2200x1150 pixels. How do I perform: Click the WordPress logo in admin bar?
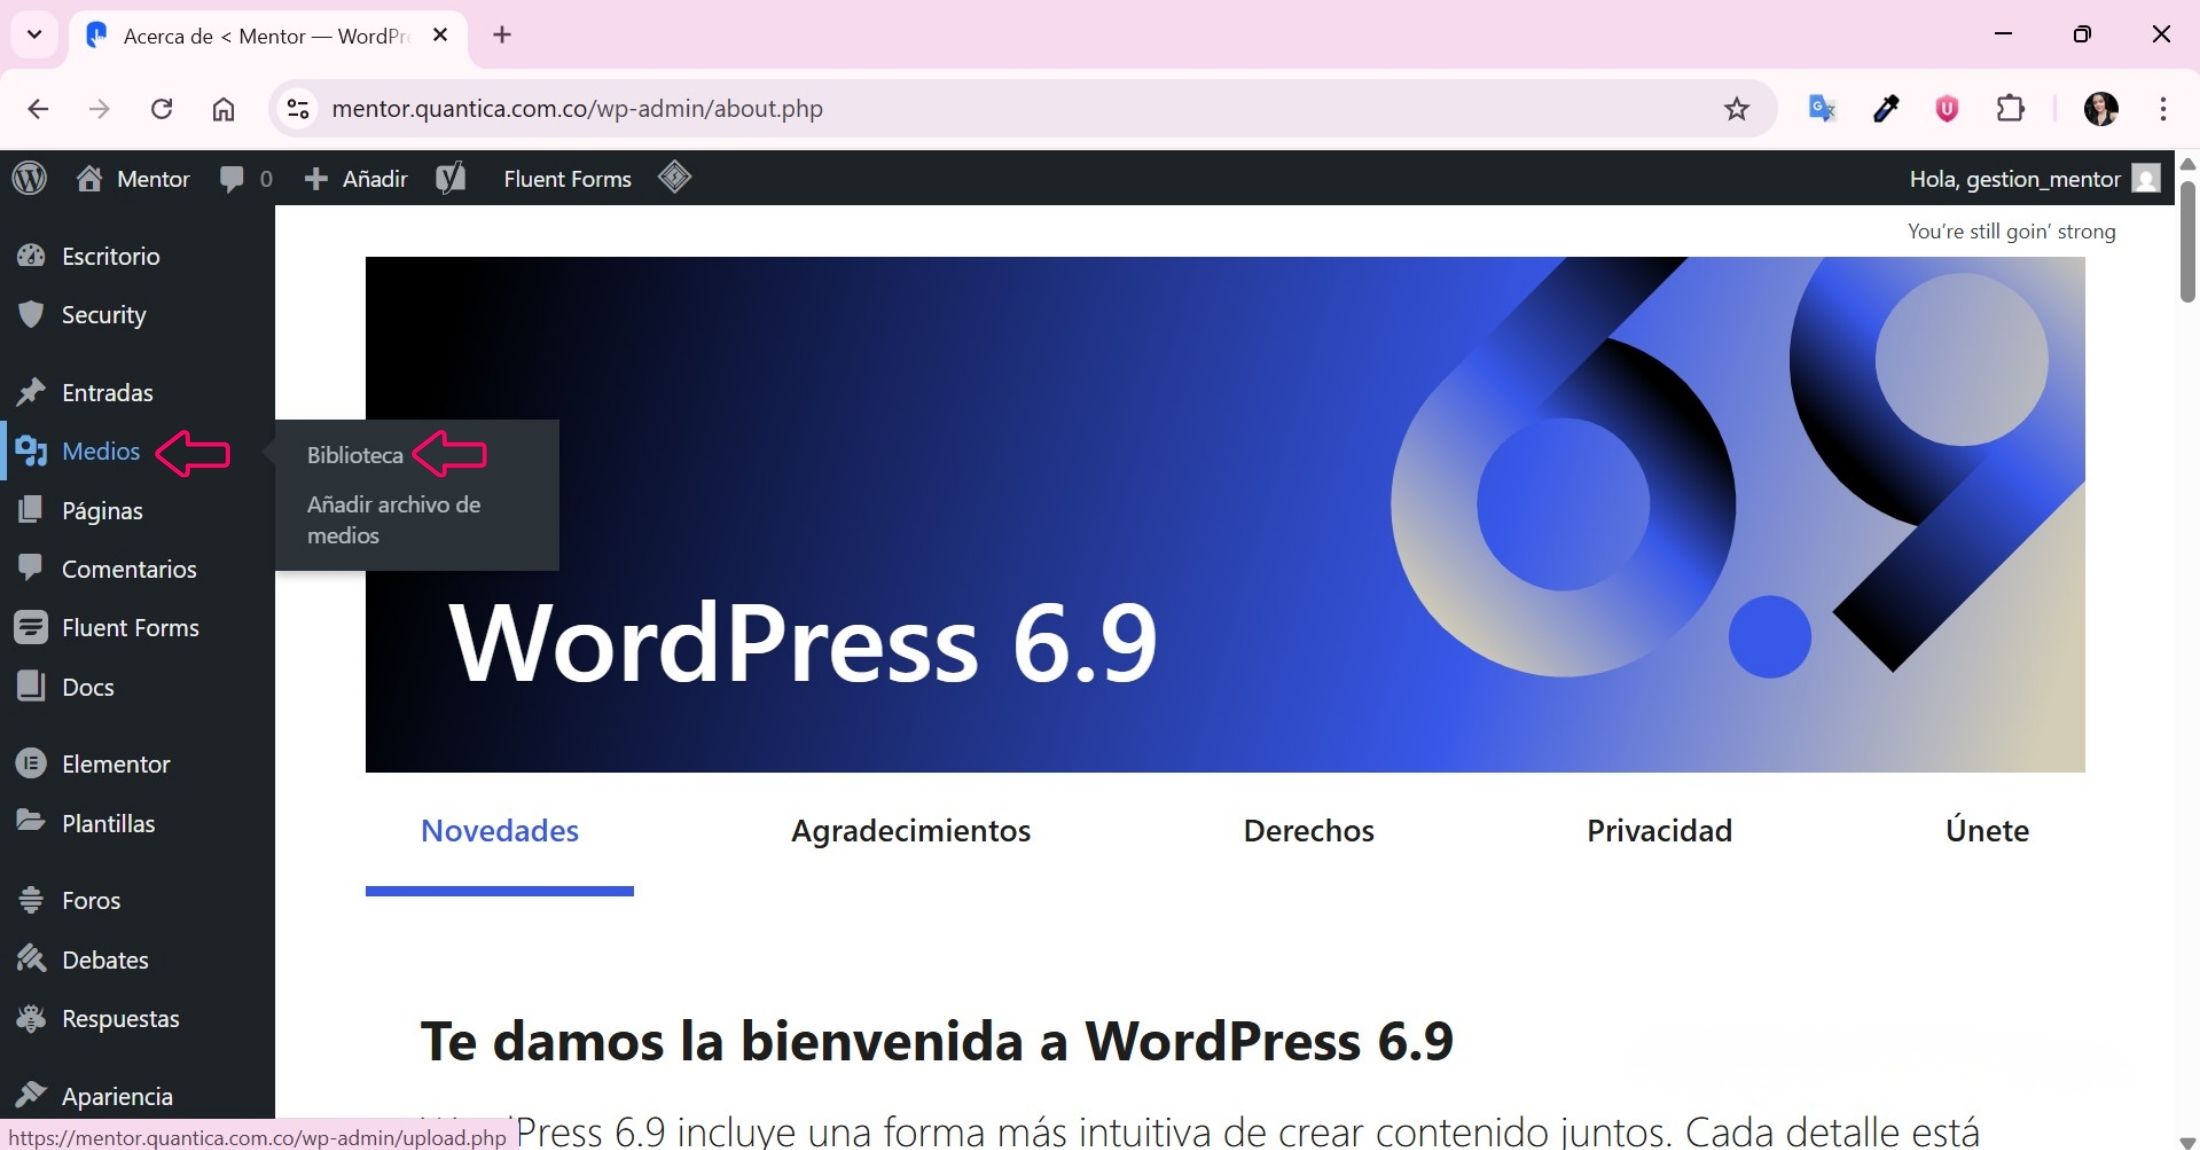coord(30,178)
